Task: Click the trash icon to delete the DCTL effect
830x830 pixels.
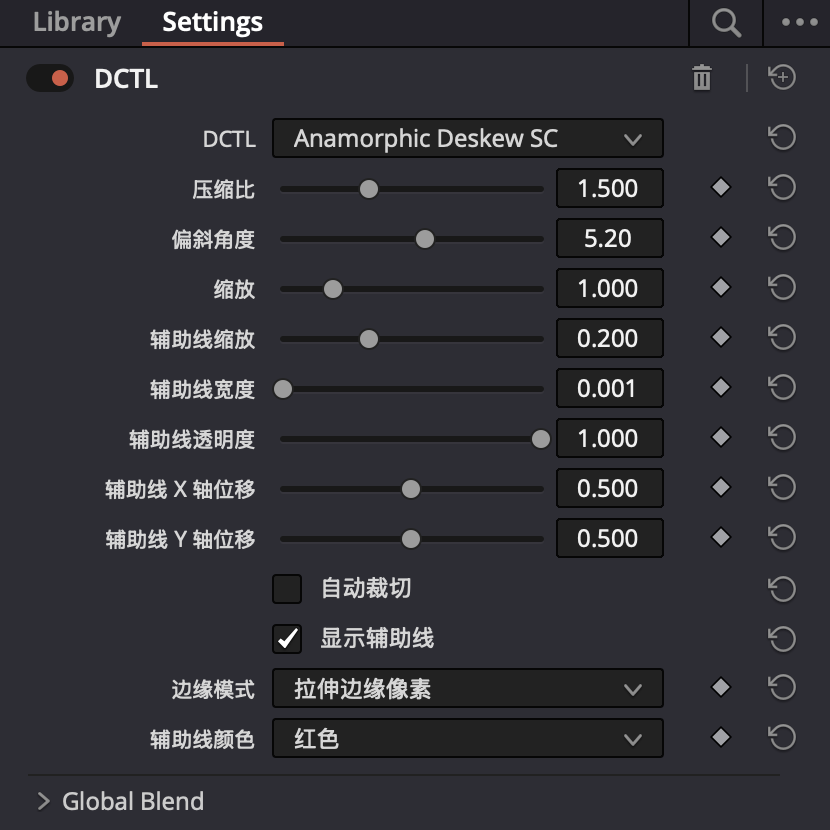Action: tap(703, 78)
